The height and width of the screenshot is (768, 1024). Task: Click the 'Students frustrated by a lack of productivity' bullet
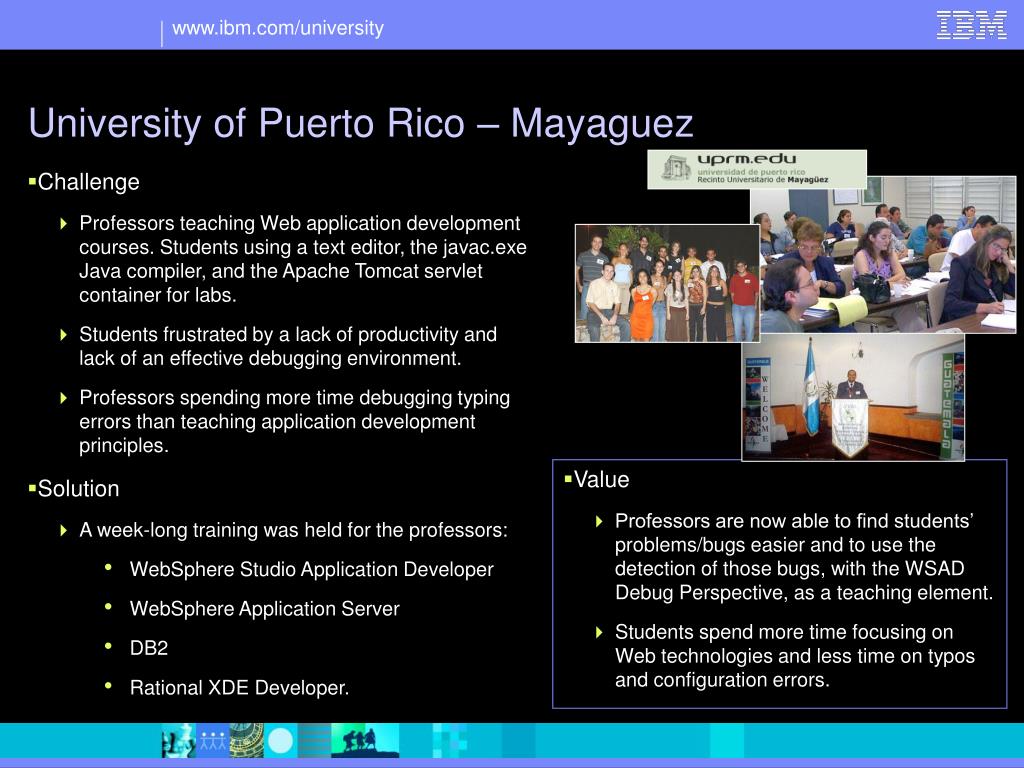pyautogui.click(x=288, y=346)
